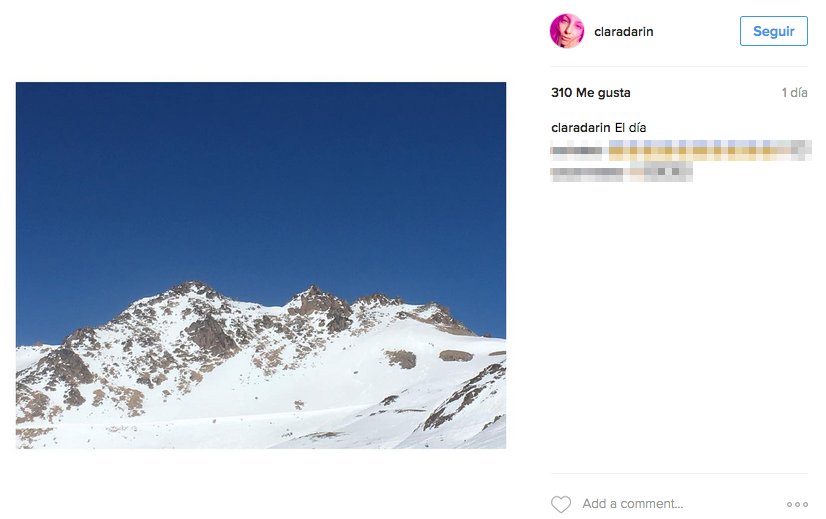Open the three-dot more options menu
The height and width of the screenshot is (519, 826).
tap(797, 504)
